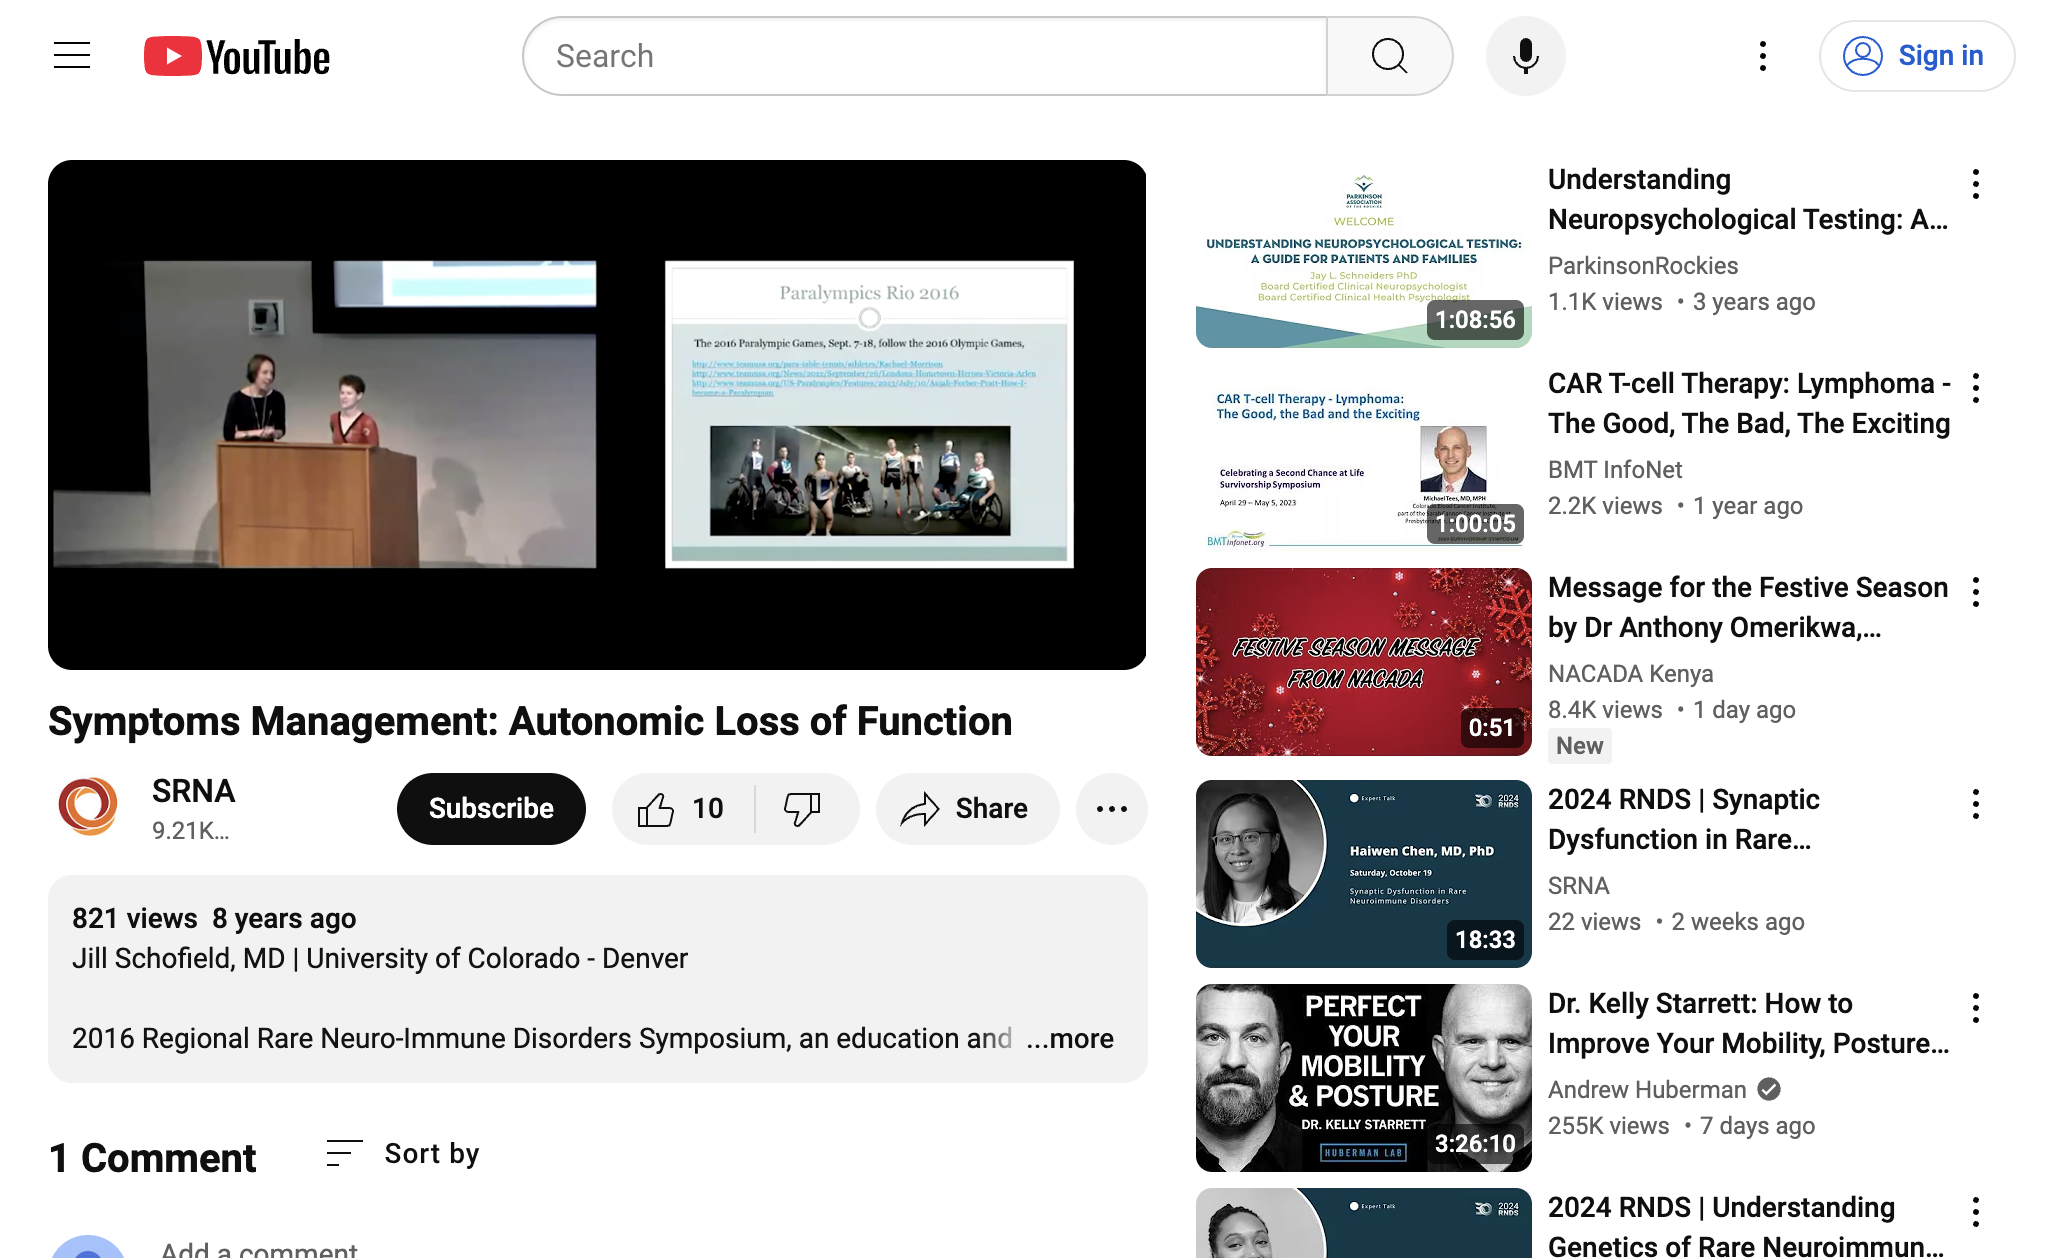The height and width of the screenshot is (1258, 2048).
Task: Open options for CAR T-cell video
Action: point(1975,388)
